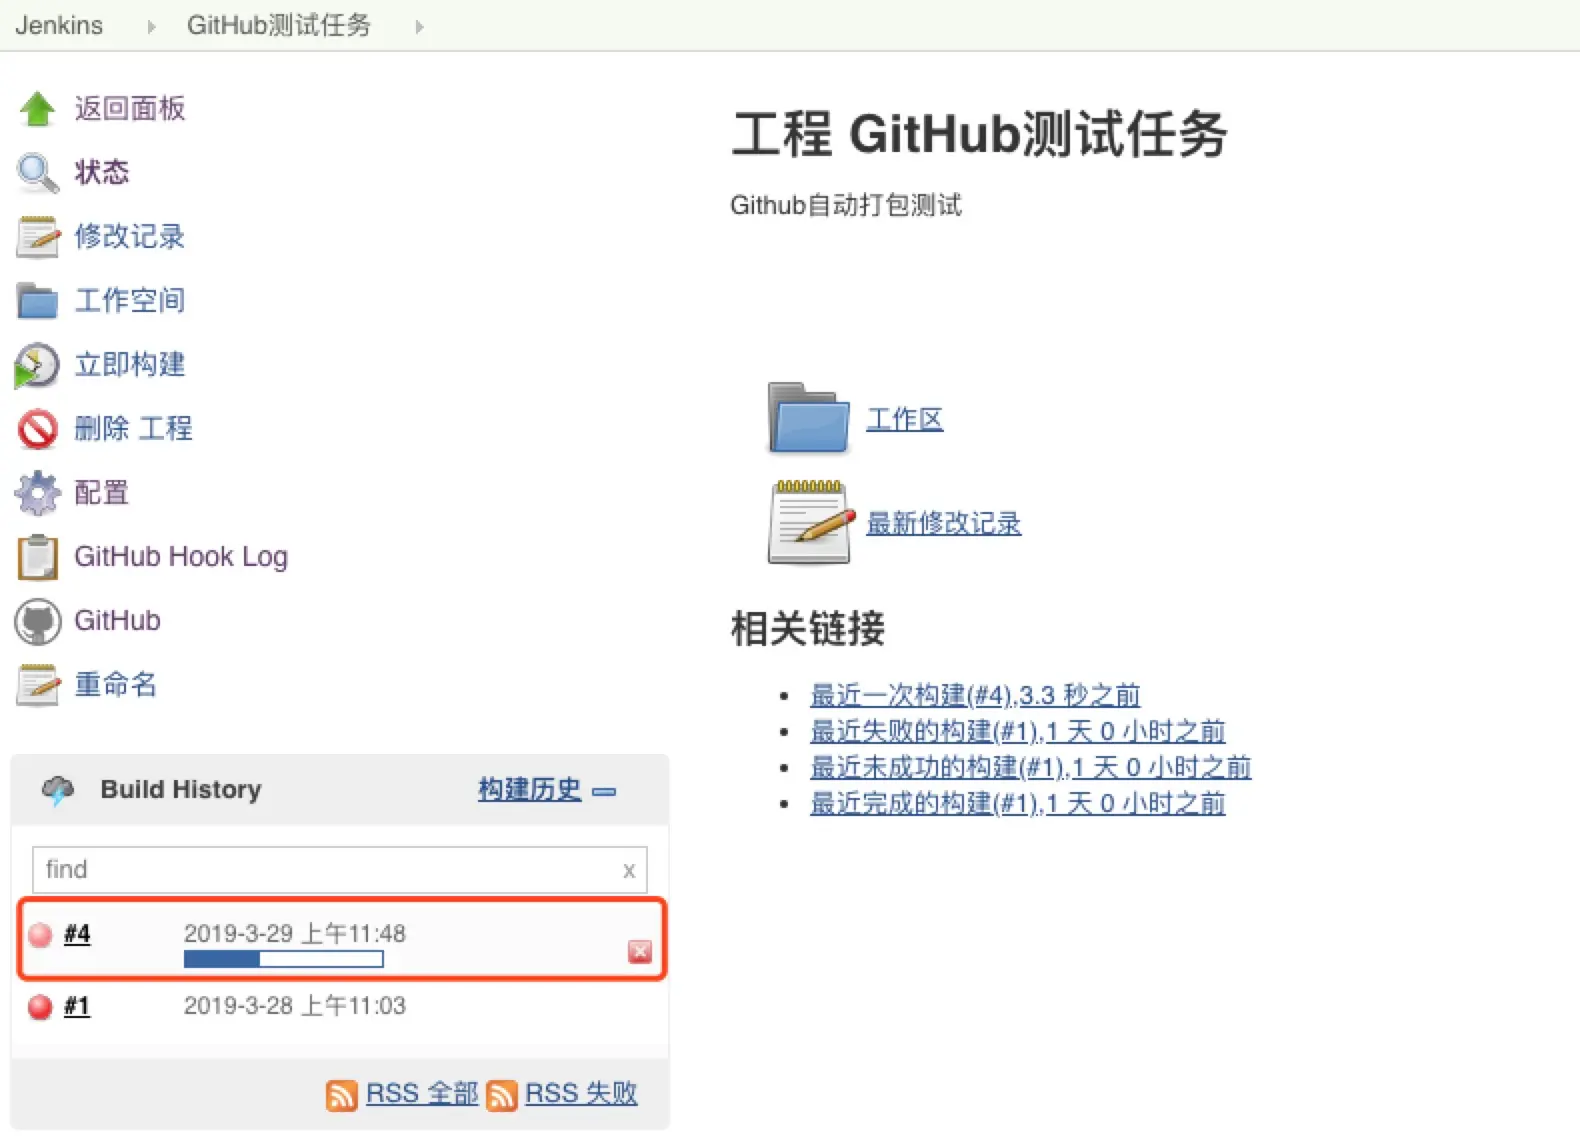Open GitHub Hook Log sidebar entry
Image resolution: width=1580 pixels, height=1148 pixels.
point(181,556)
